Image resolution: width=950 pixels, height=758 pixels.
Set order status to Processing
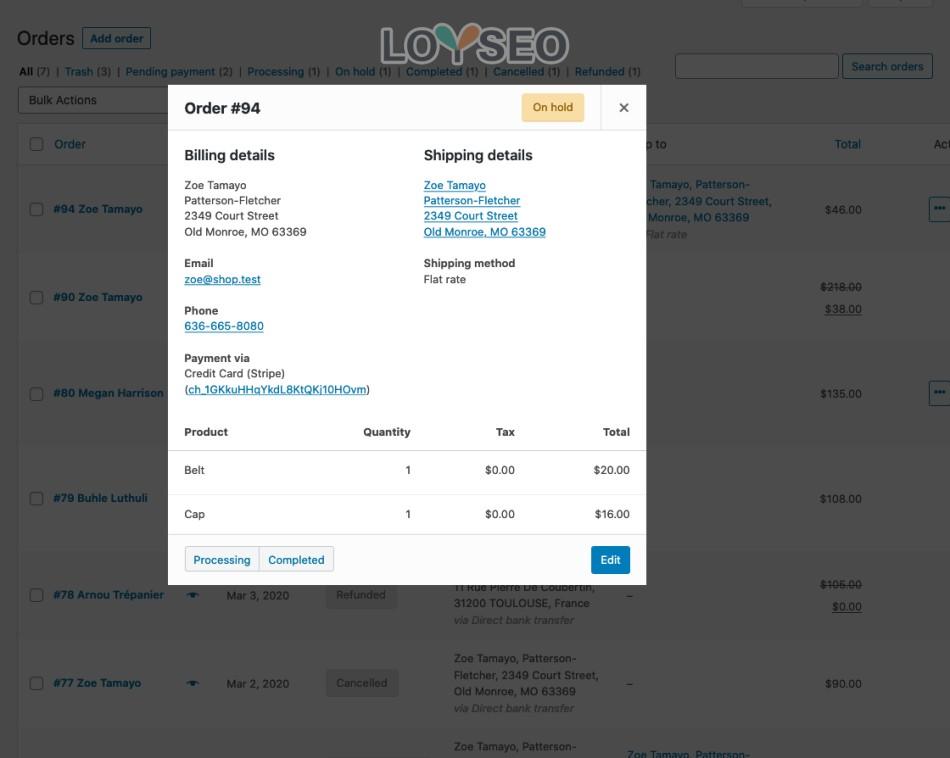pyautogui.click(x=222, y=560)
